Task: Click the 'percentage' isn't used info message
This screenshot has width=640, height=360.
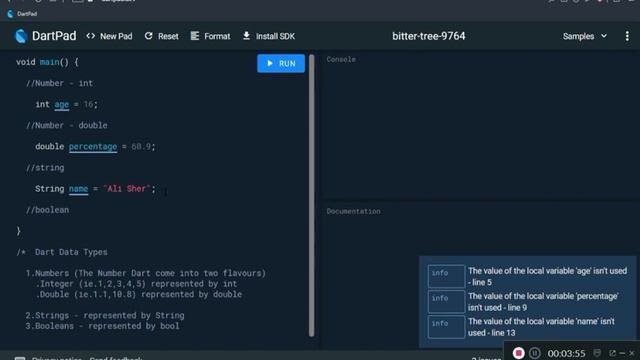Action: pos(543,302)
